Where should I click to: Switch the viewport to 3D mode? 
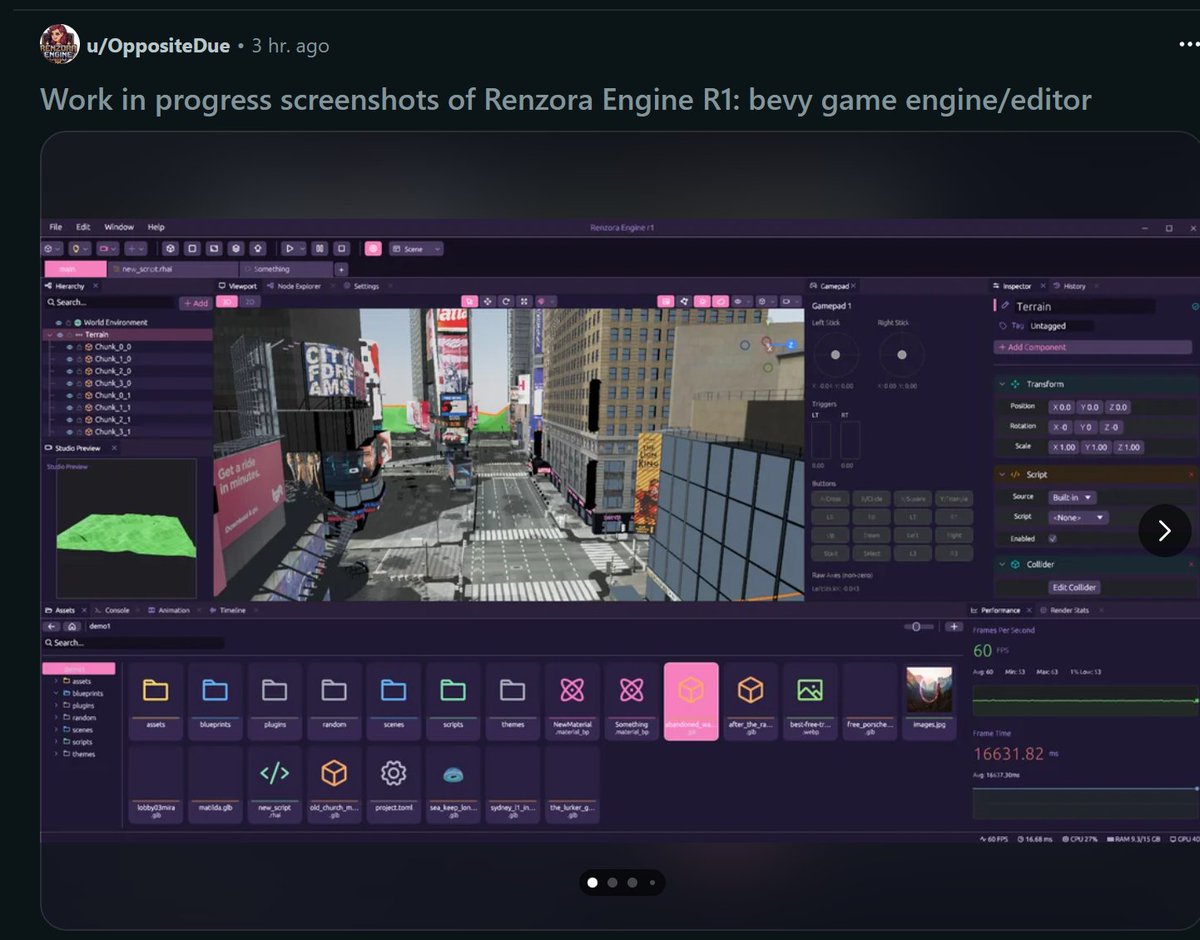(227, 302)
